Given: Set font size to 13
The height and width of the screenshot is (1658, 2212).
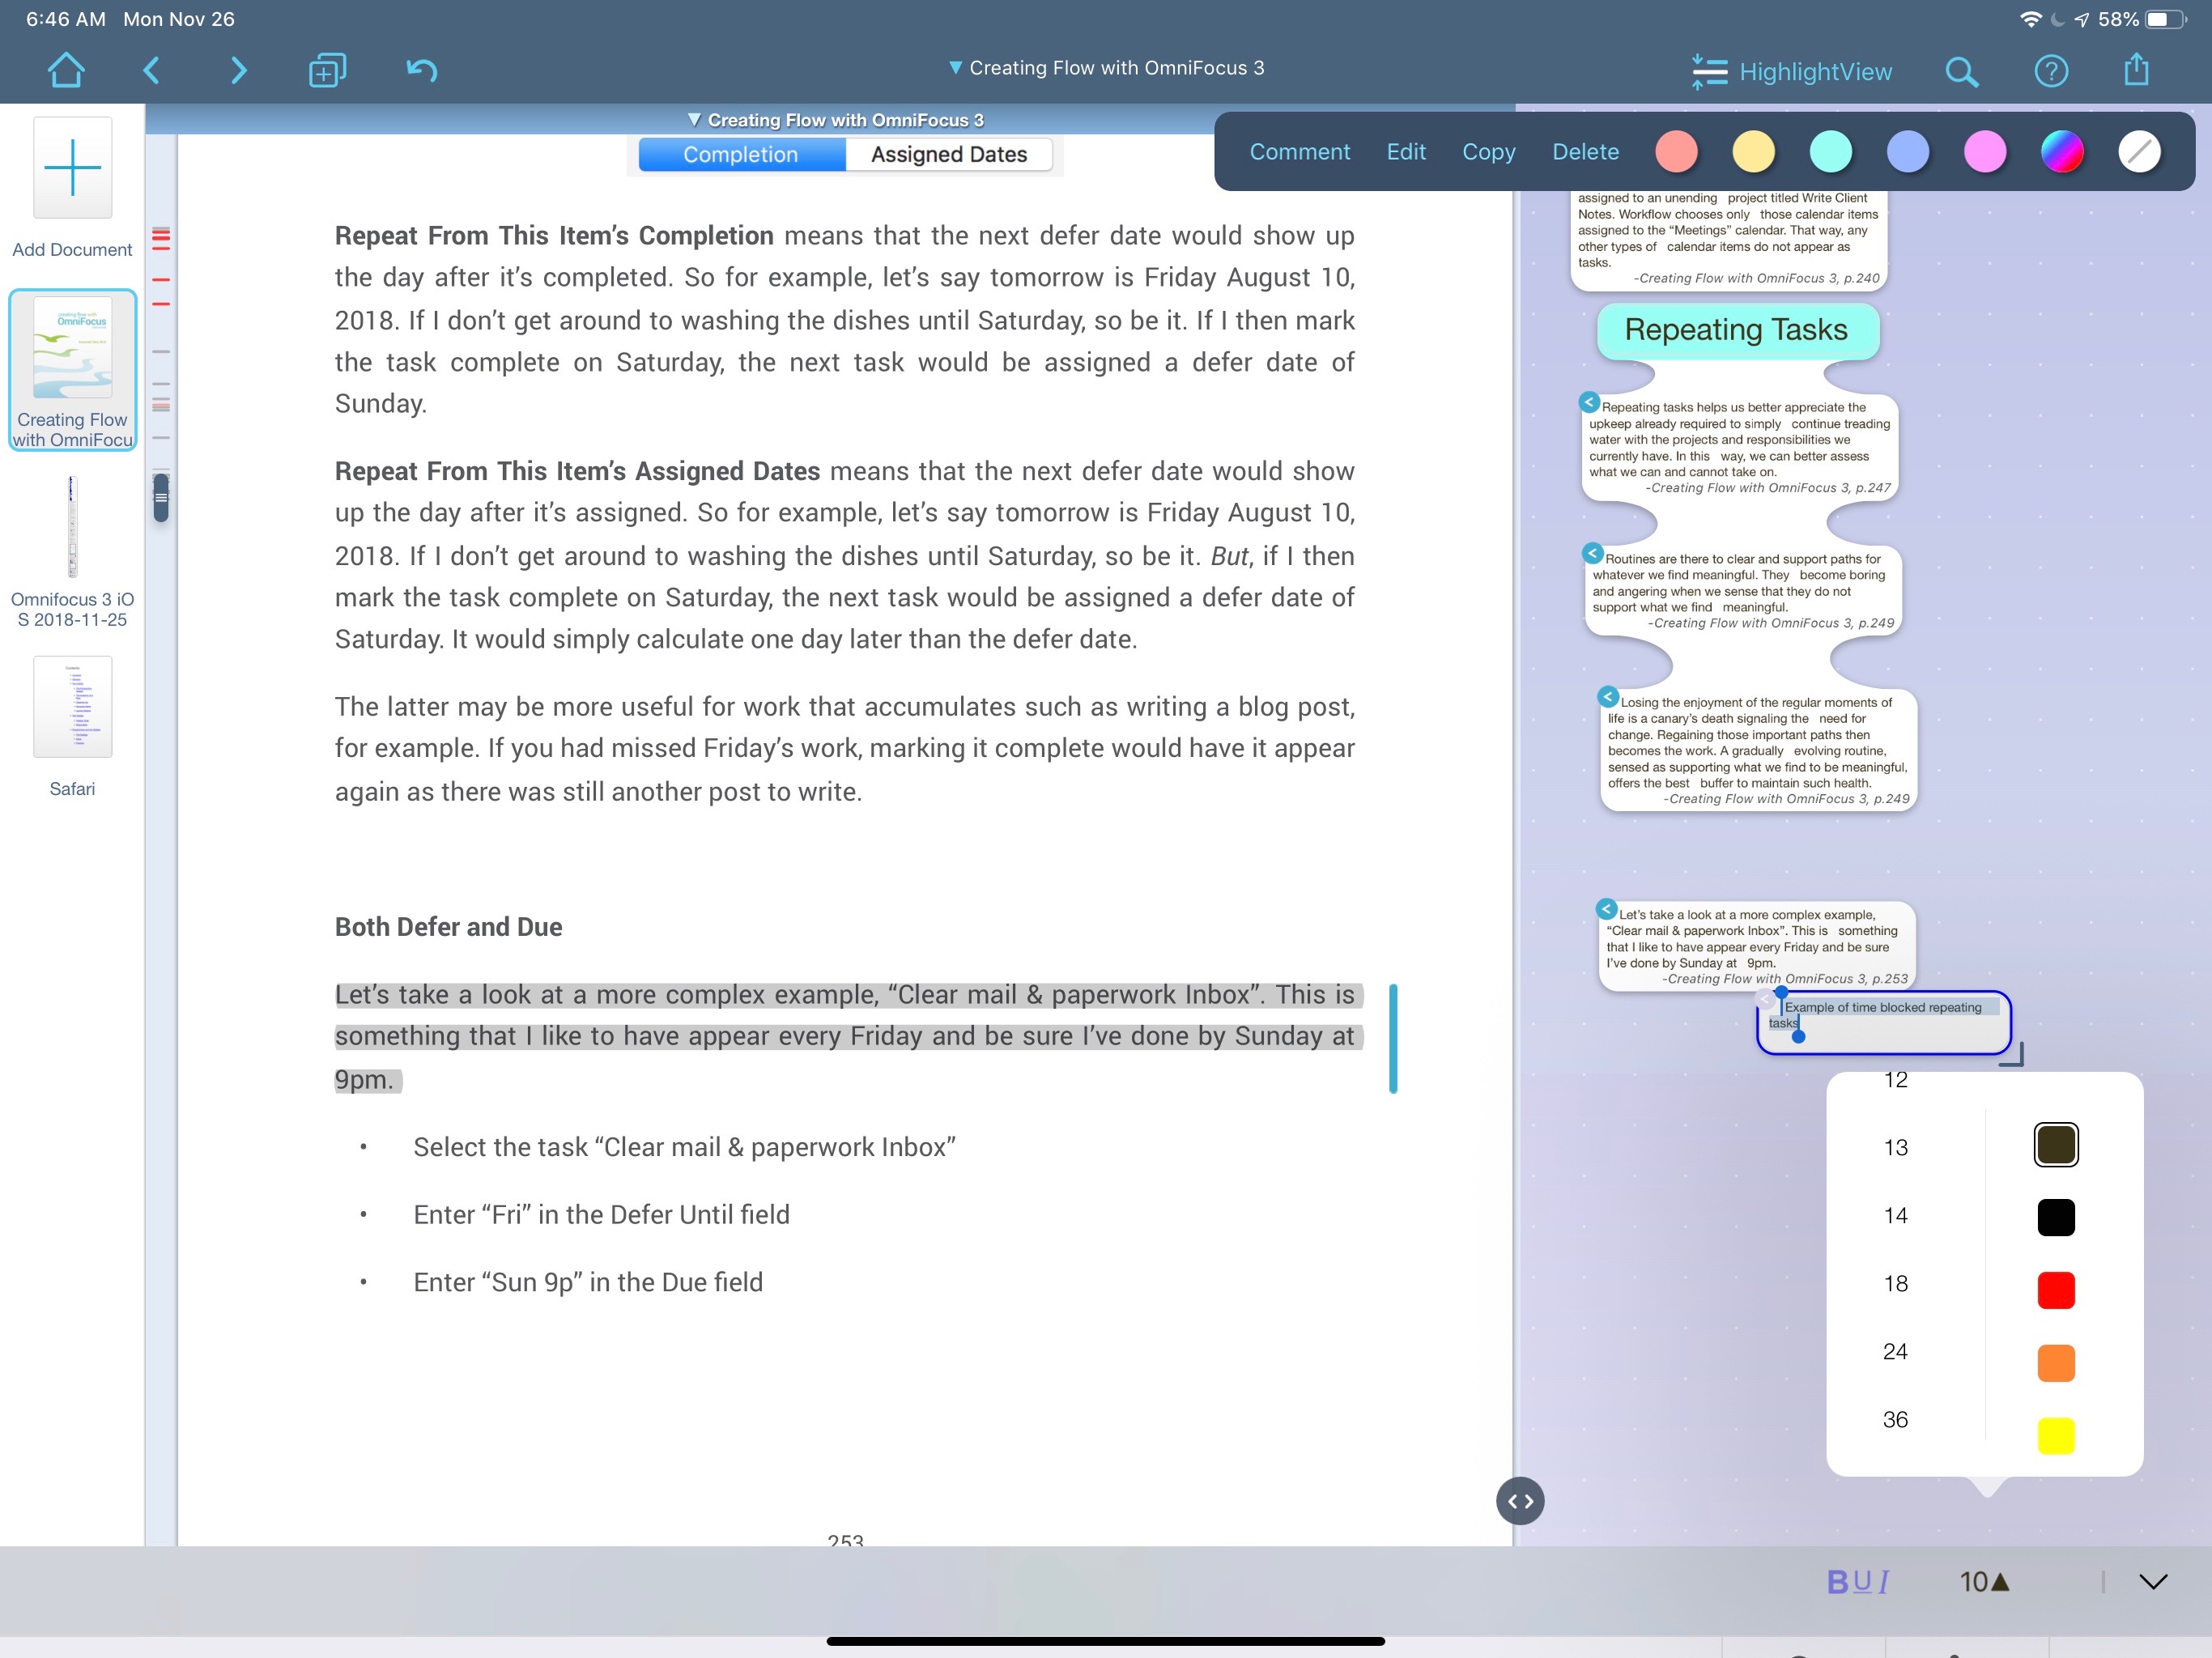Looking at the screenshot, I should (1895, 1147).
